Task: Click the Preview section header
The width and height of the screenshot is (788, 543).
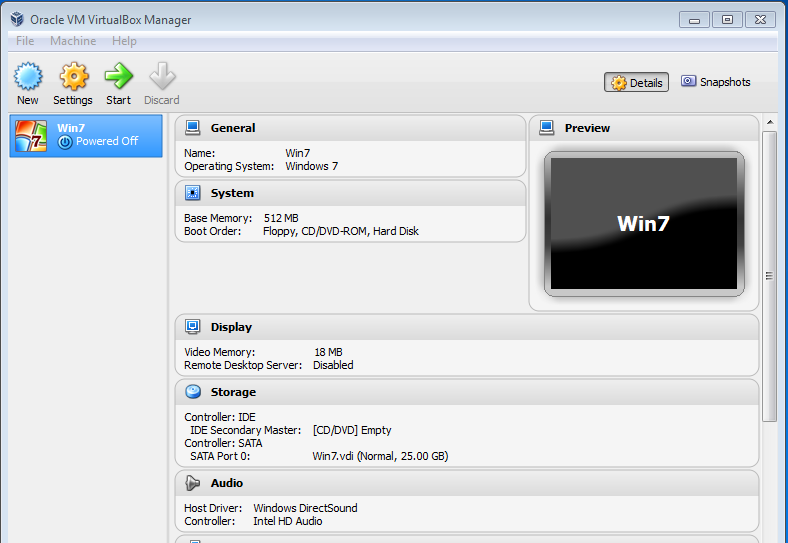Action: point(644,128)
